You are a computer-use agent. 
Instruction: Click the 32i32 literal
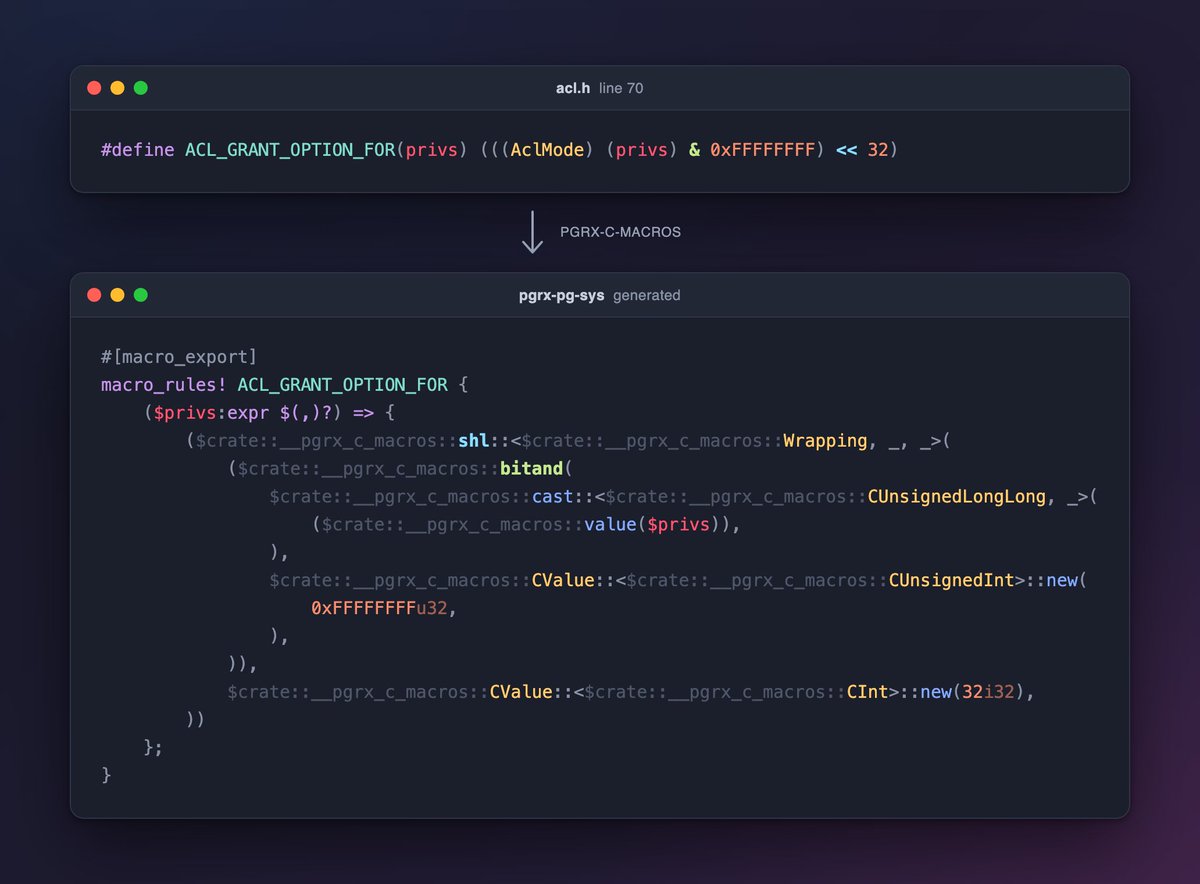(988, 693)
